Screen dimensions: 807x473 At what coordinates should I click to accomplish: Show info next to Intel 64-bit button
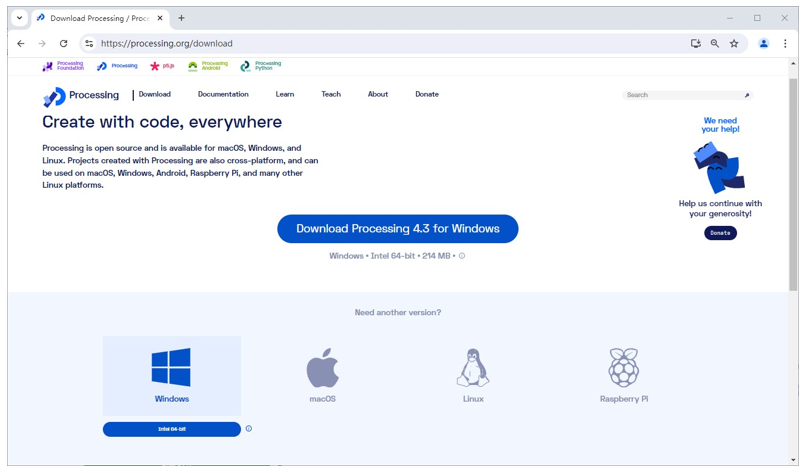point(249,429)
